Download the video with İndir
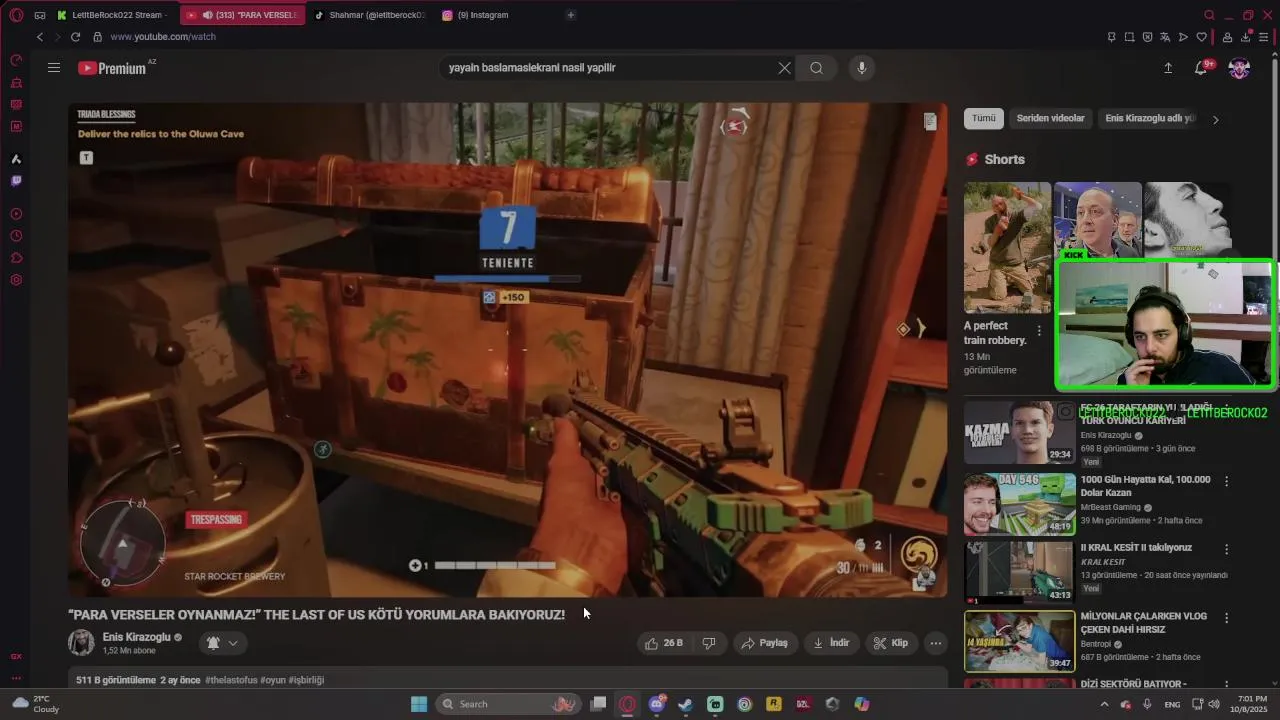This screenshot has height=720, width=1280. pyautogui.click(x=831, y=643)
